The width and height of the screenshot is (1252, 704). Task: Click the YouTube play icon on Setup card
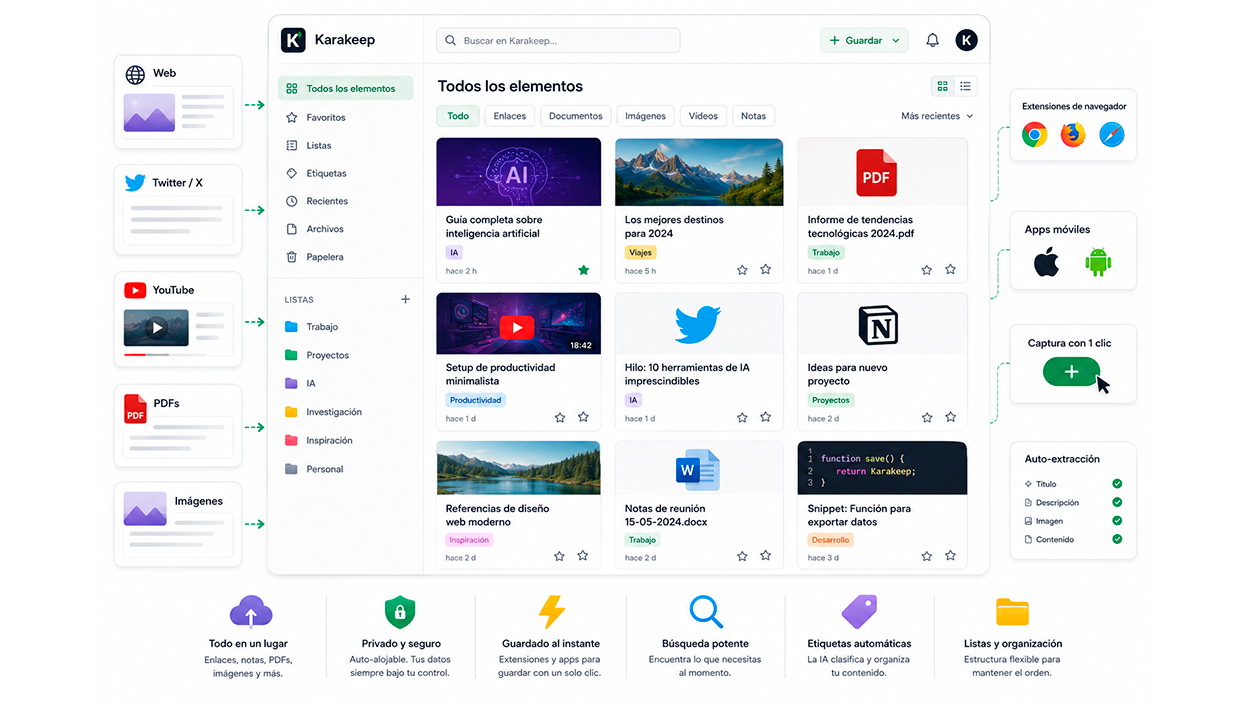pyautogui.click(x=517, y=327)
